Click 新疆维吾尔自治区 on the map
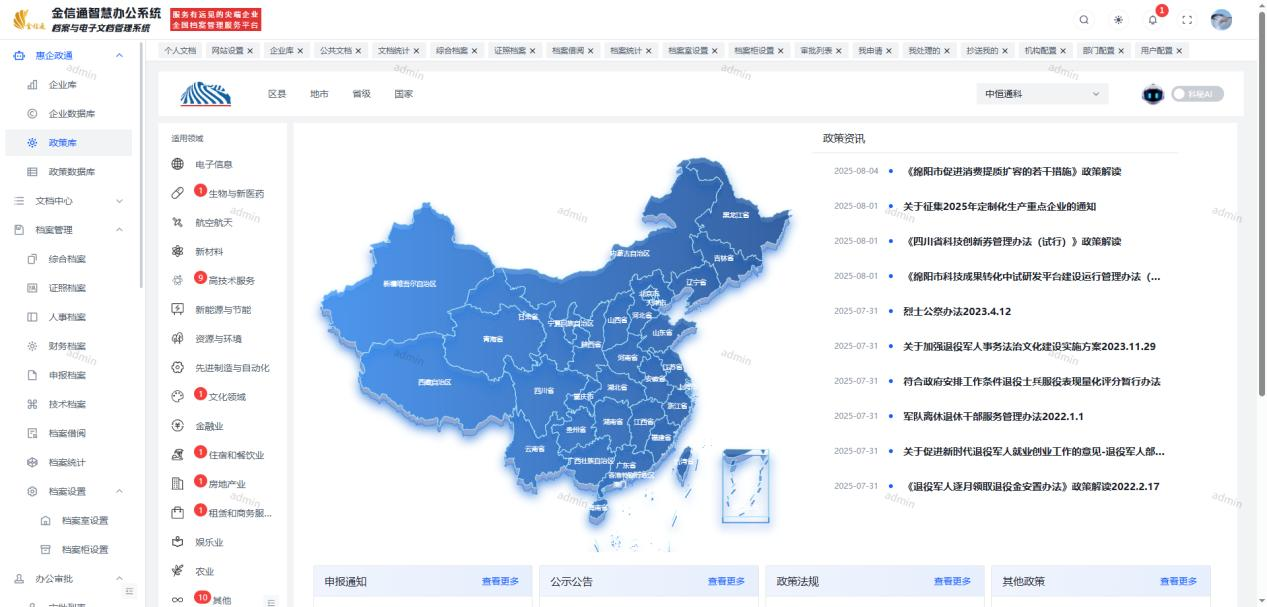The height and width of the screenshot is (607, 1267). click(410, 284)
